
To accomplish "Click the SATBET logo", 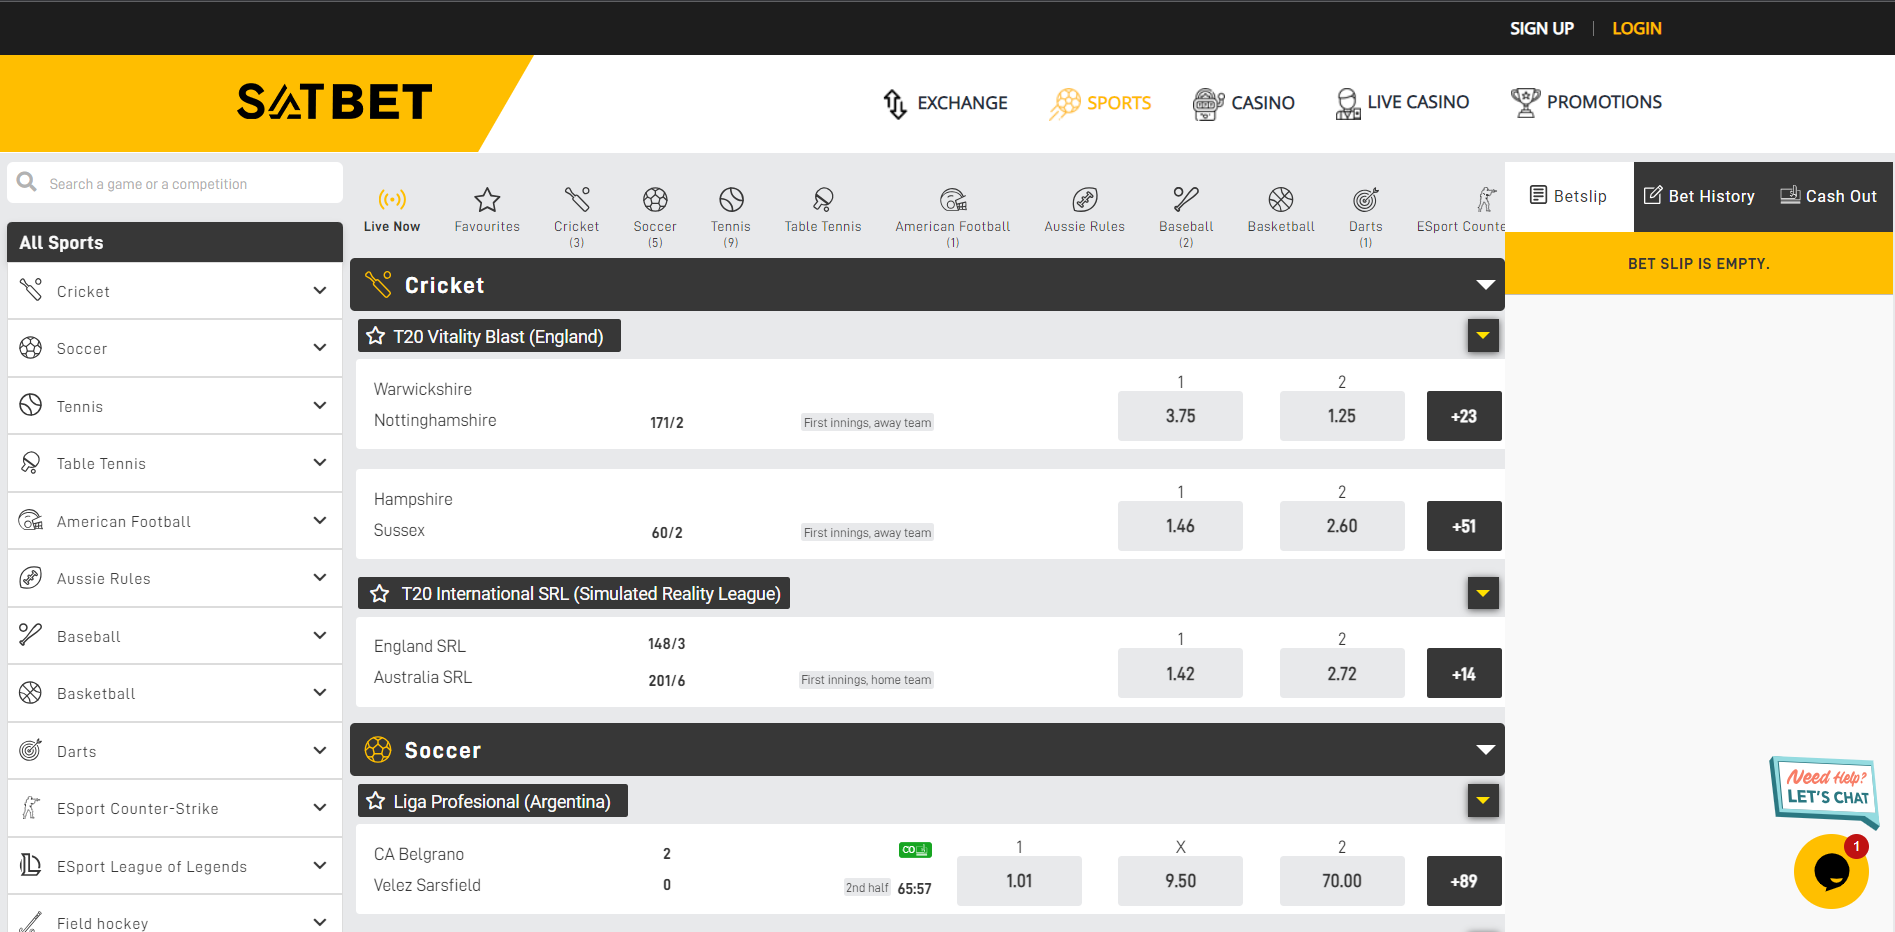I will point(335,102).
